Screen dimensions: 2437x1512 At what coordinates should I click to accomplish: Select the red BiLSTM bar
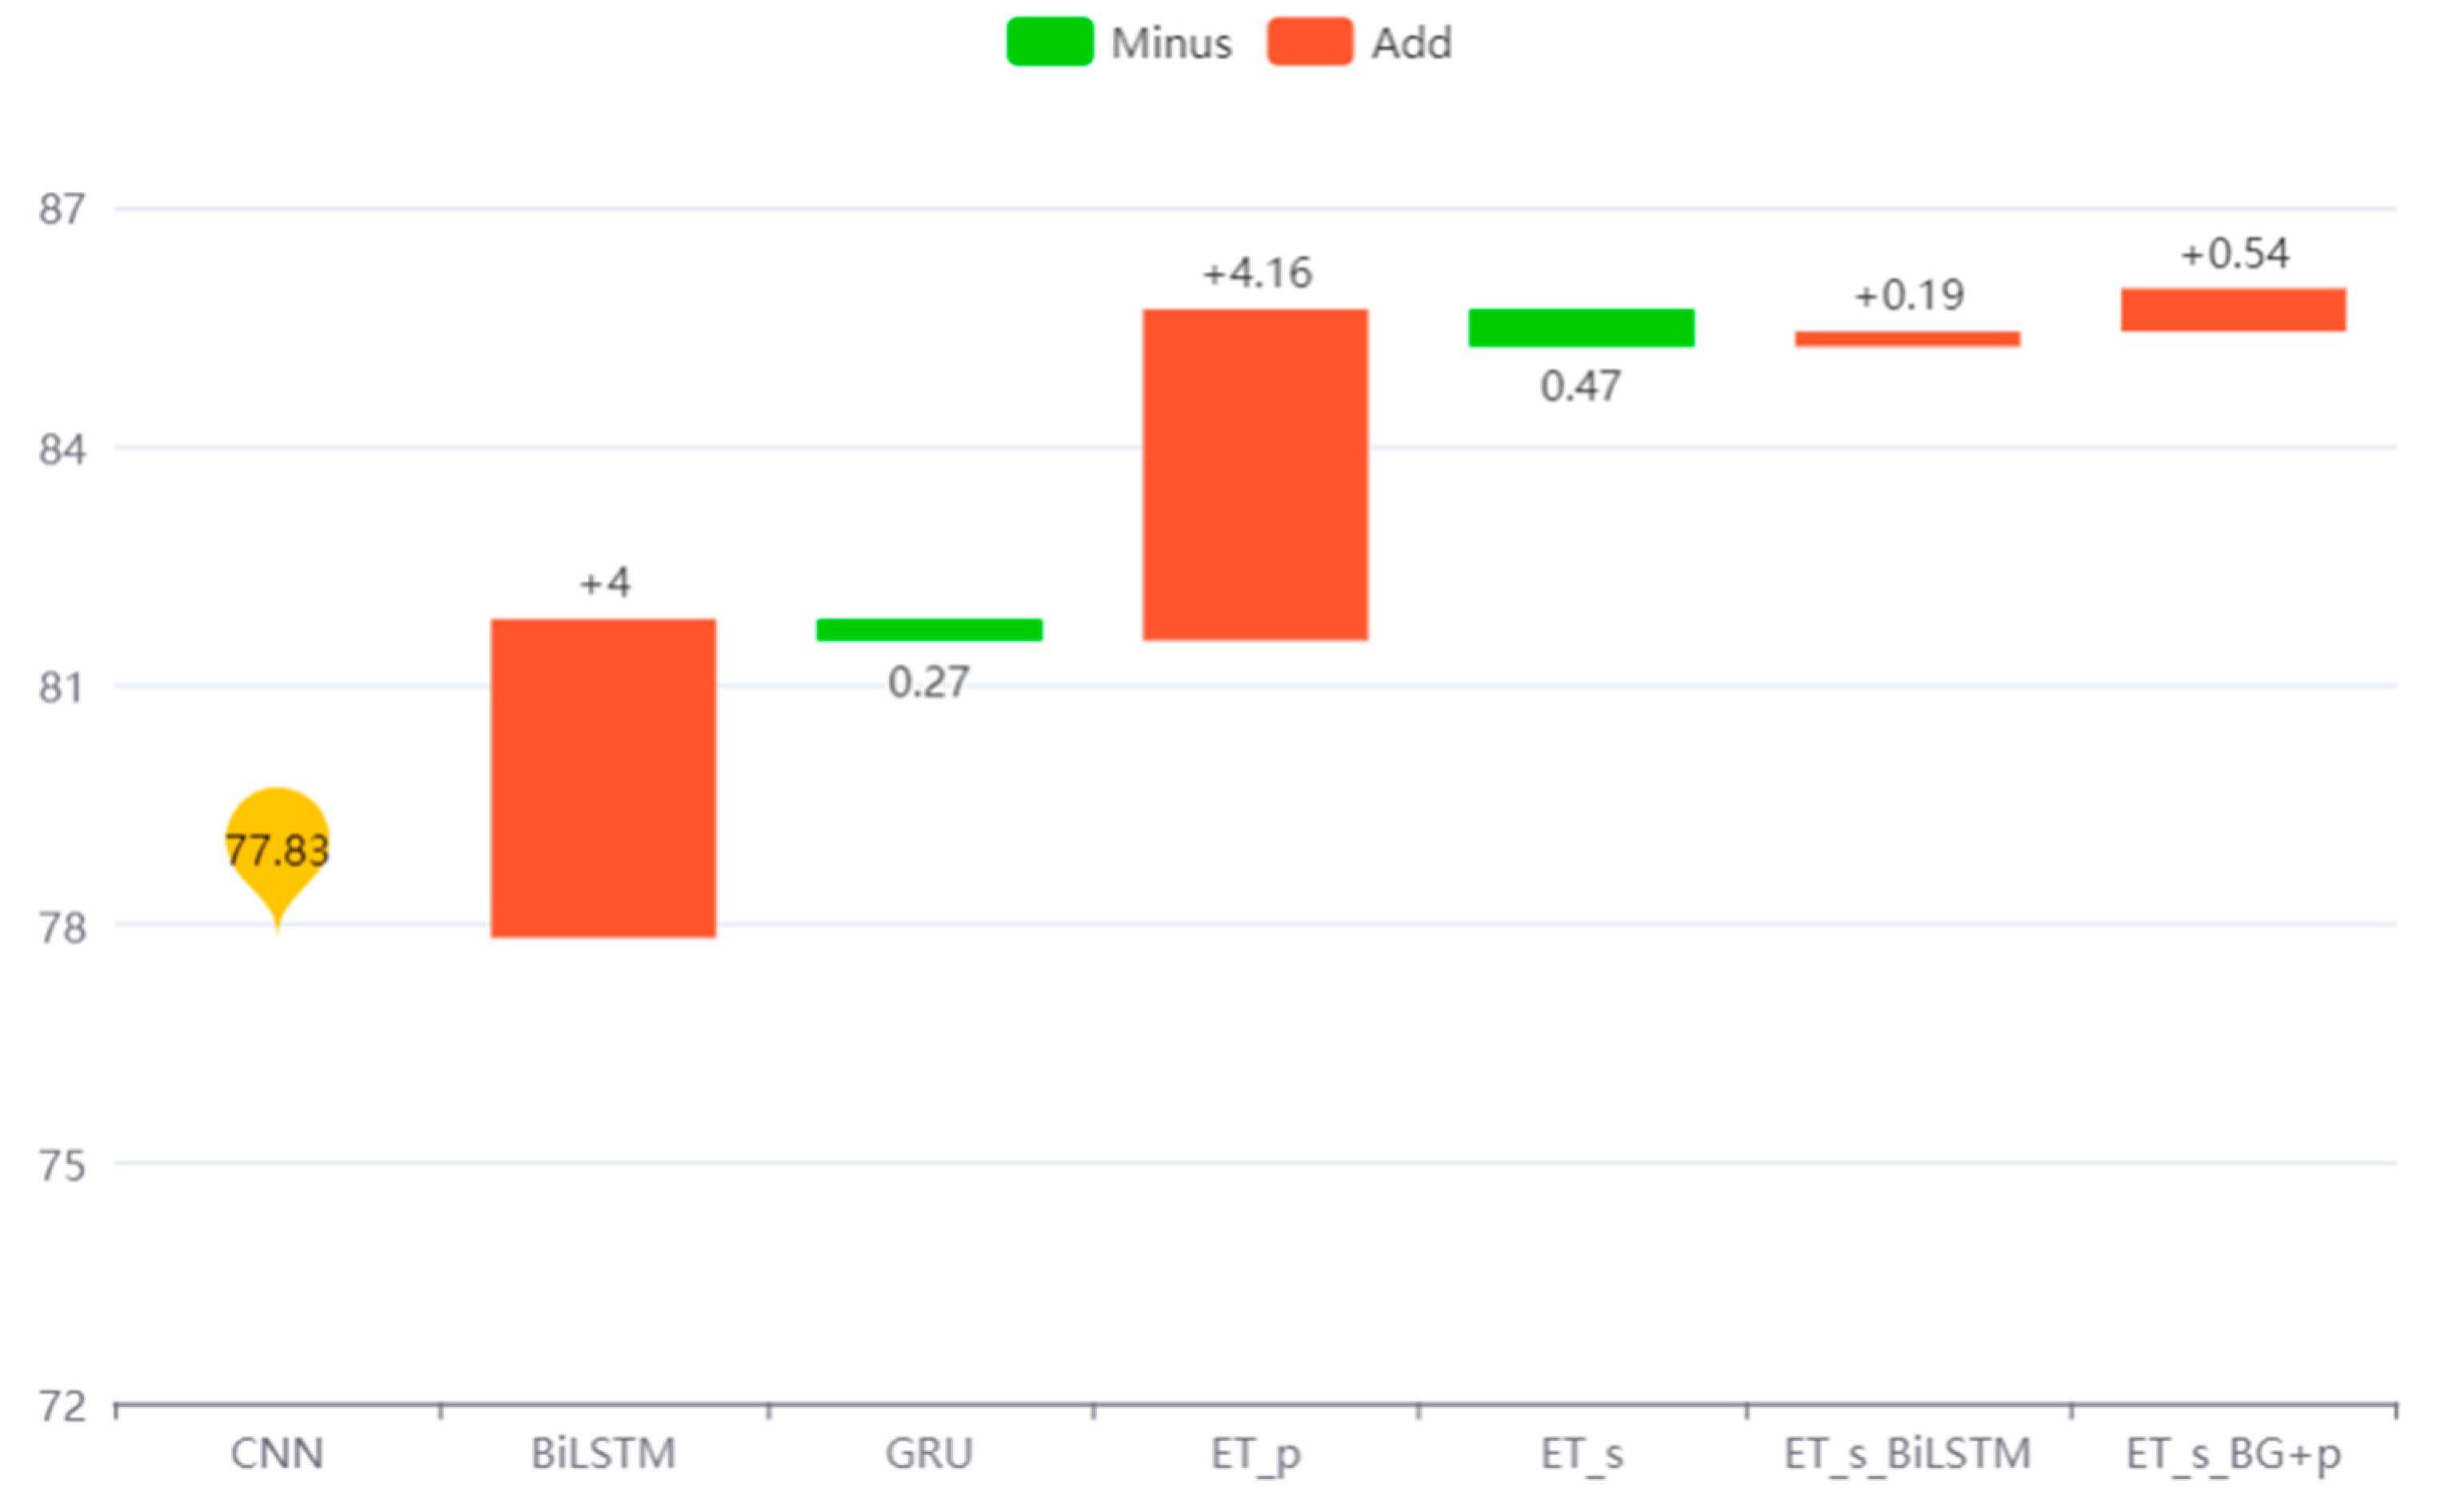point(603,778)
